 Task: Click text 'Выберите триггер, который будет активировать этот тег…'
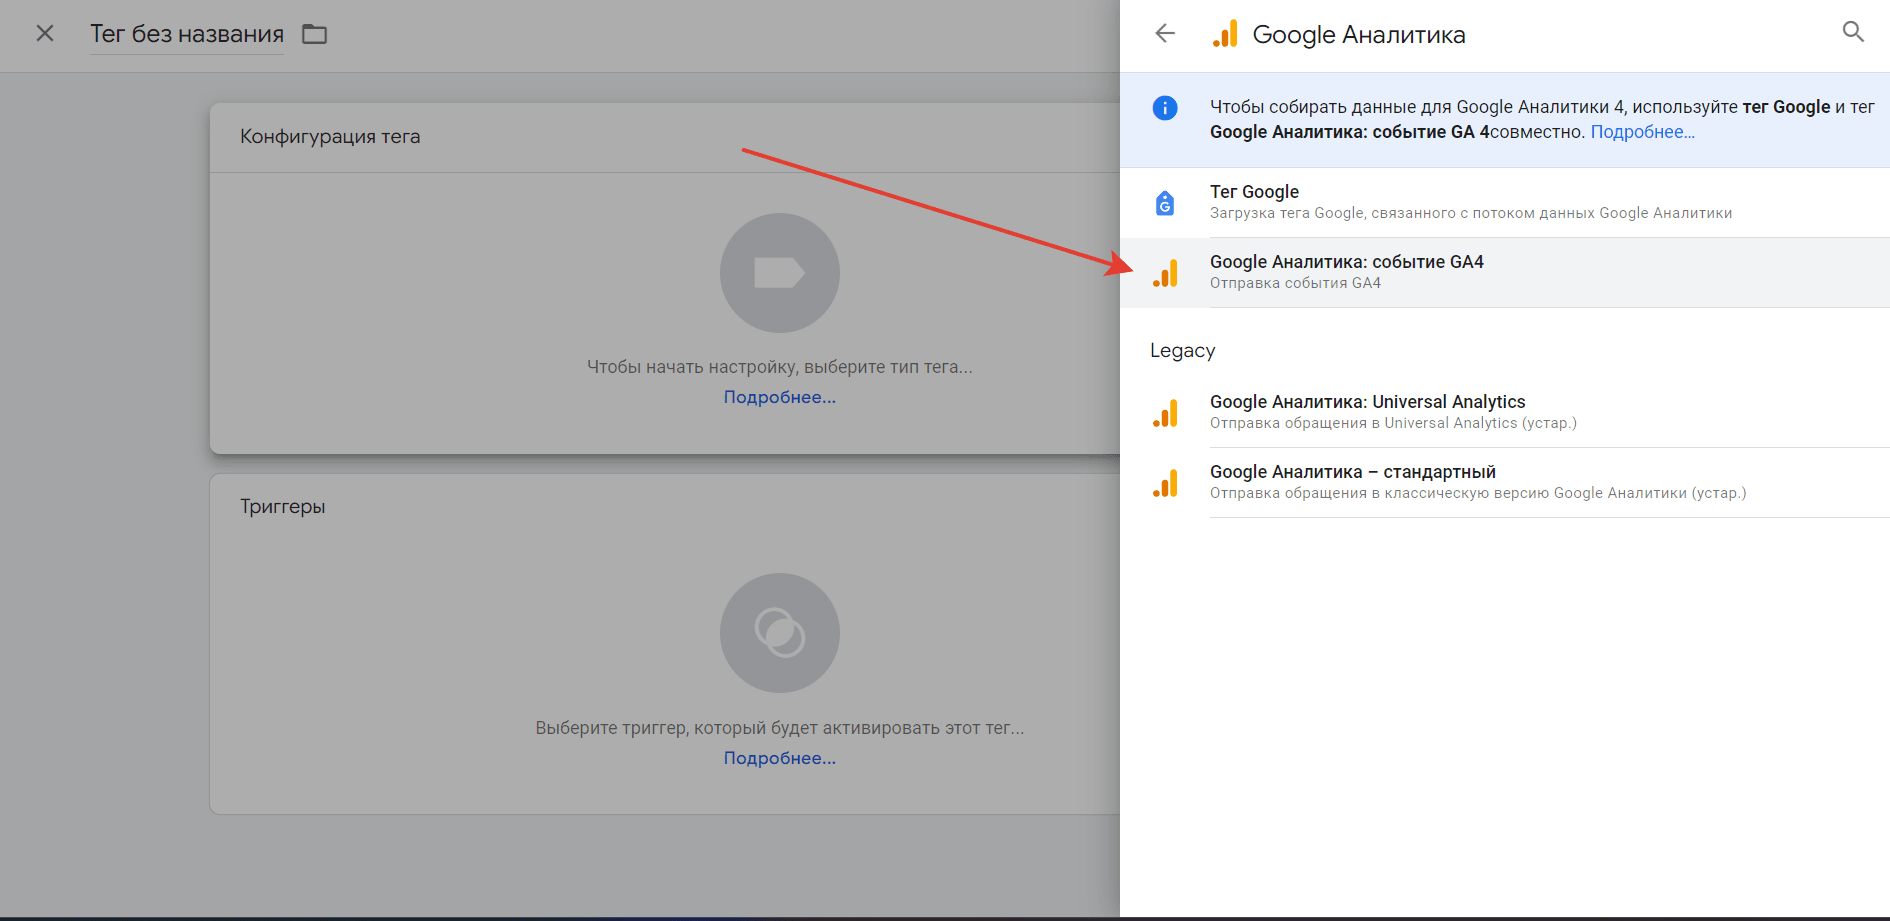coord(780,728)
